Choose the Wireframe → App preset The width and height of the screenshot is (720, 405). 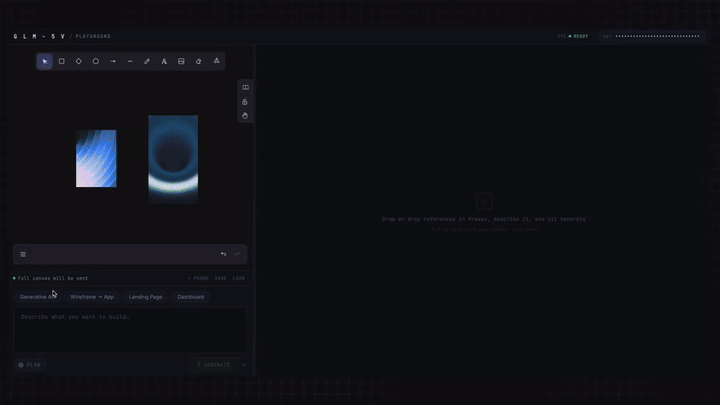click(92, 297)
